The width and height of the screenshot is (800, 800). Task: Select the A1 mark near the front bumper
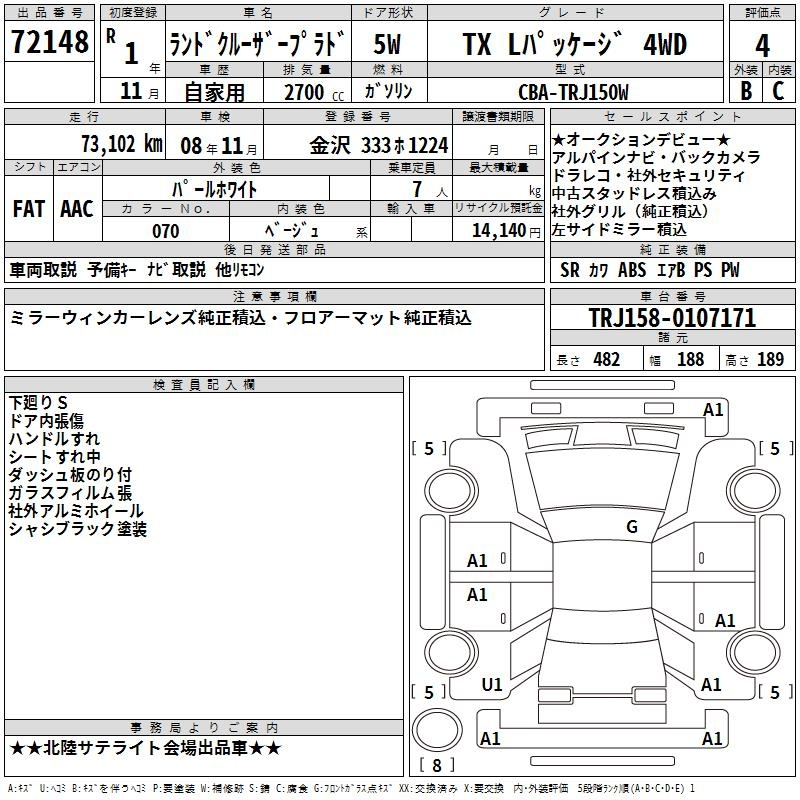713,410
